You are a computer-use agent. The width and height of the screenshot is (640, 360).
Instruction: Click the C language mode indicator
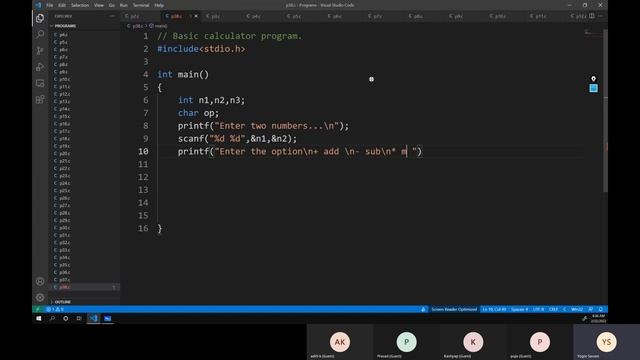pyautogui.click(x=564, y=309)
